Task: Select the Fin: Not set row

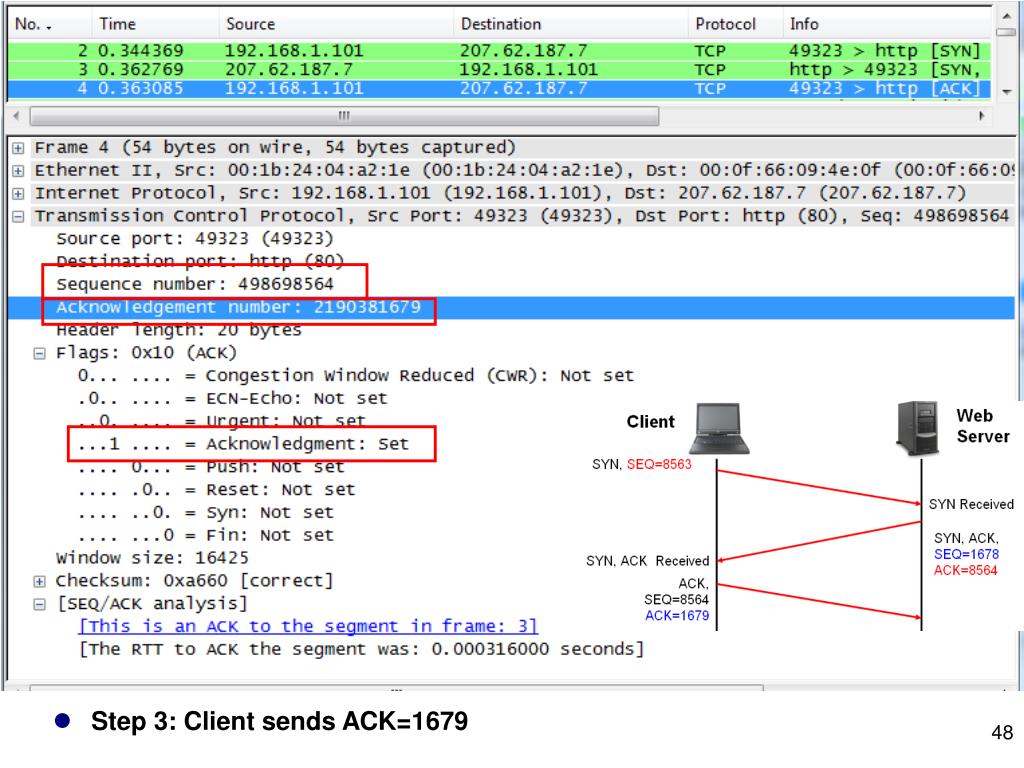Action: point(206,536)
